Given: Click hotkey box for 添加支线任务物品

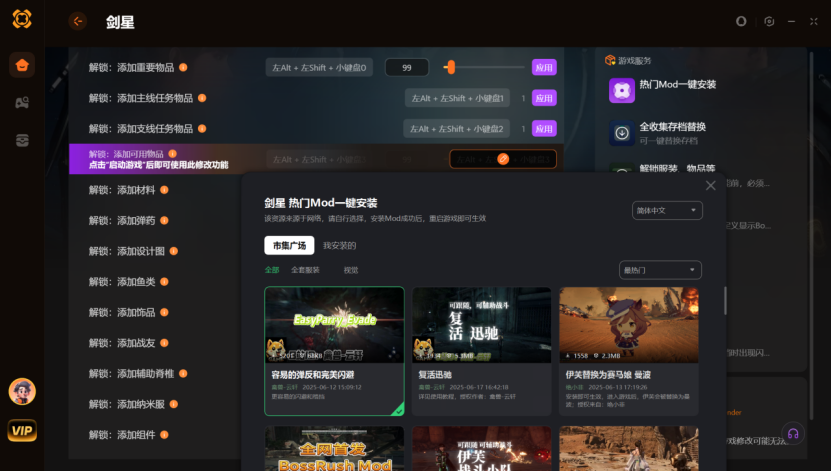Looking at the screenshot, I should [x=459, y=129].
